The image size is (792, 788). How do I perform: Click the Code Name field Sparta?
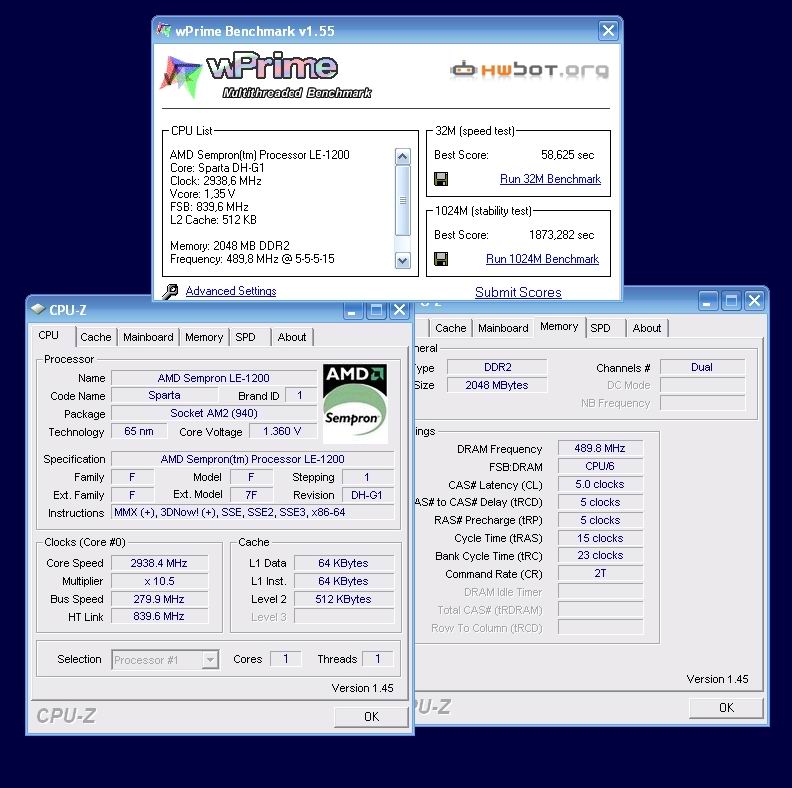coord(164,395)
